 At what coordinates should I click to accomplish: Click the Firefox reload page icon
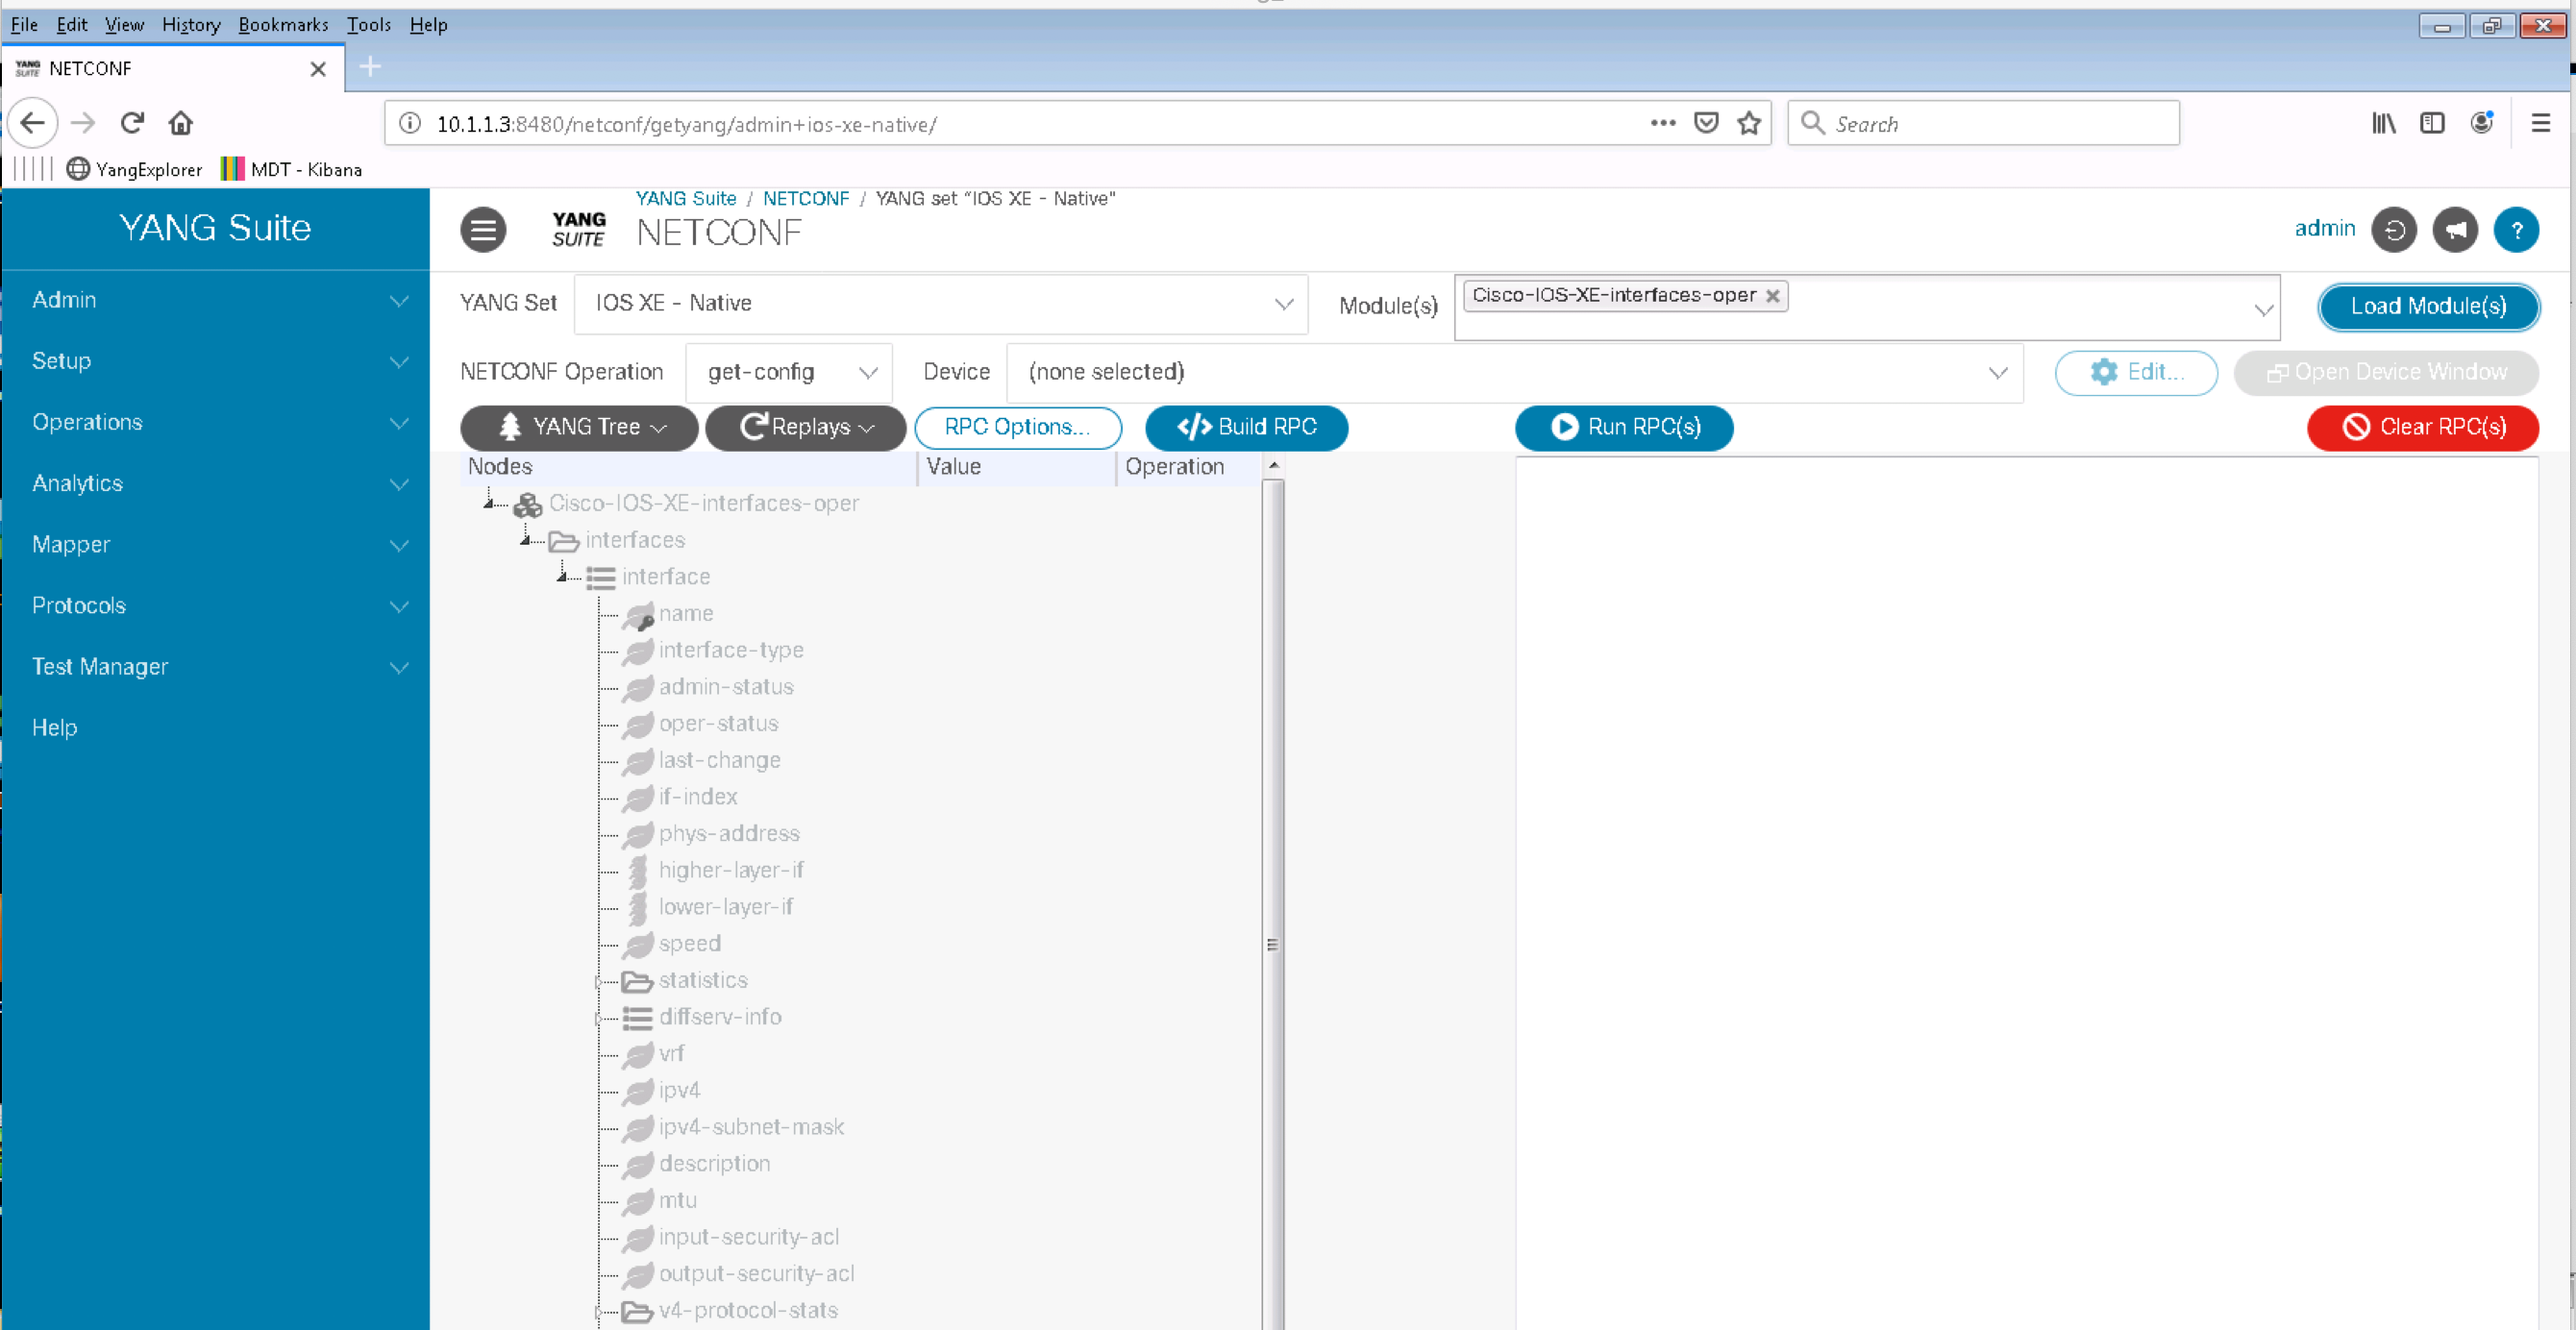click(x=132, y=123)
